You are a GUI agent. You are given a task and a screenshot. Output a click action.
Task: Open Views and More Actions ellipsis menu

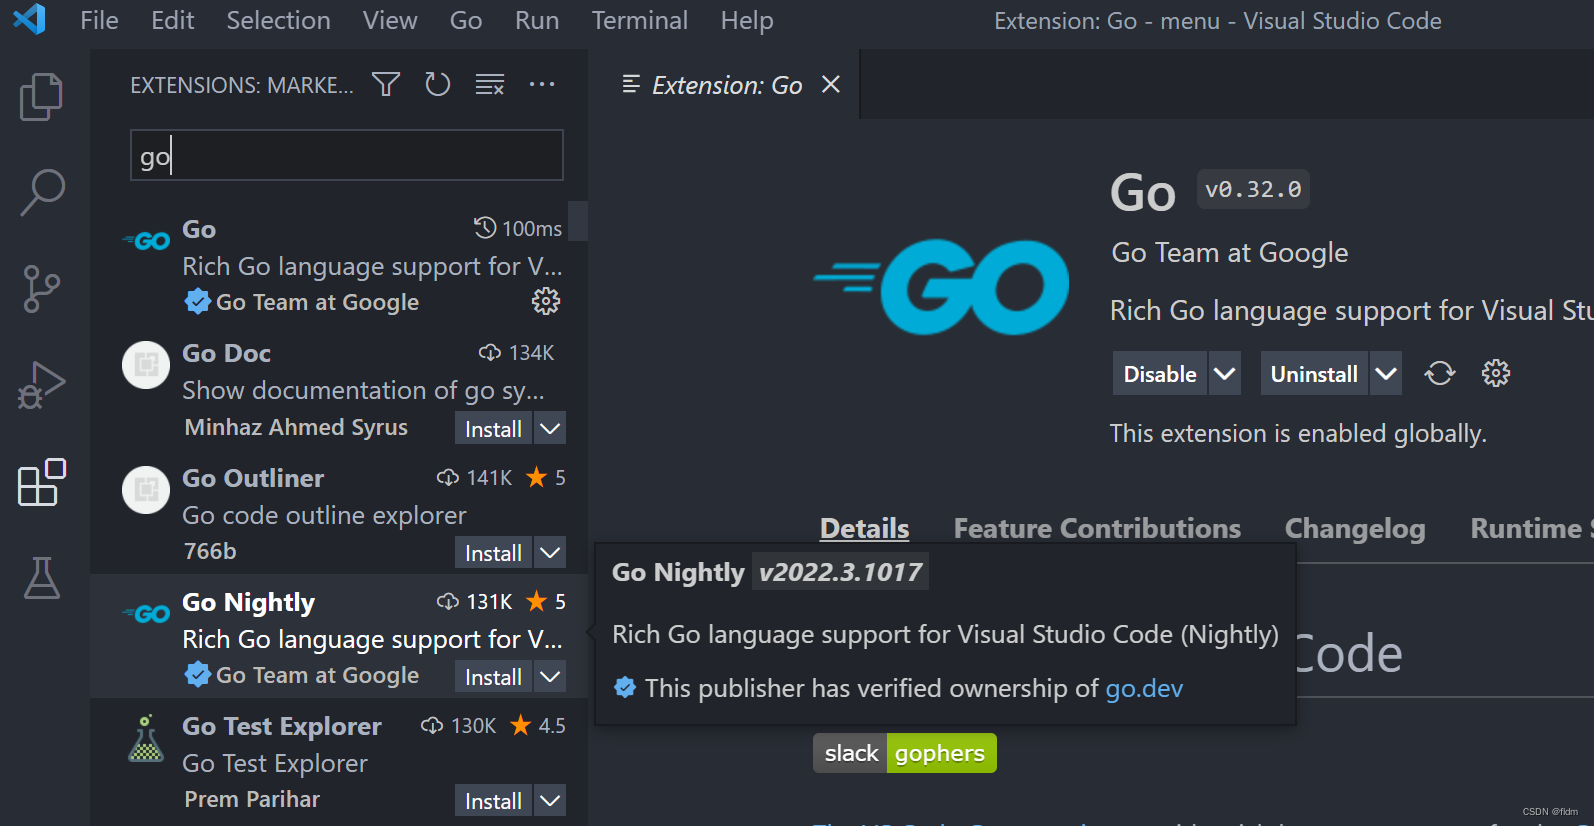(x=542, y=84)
